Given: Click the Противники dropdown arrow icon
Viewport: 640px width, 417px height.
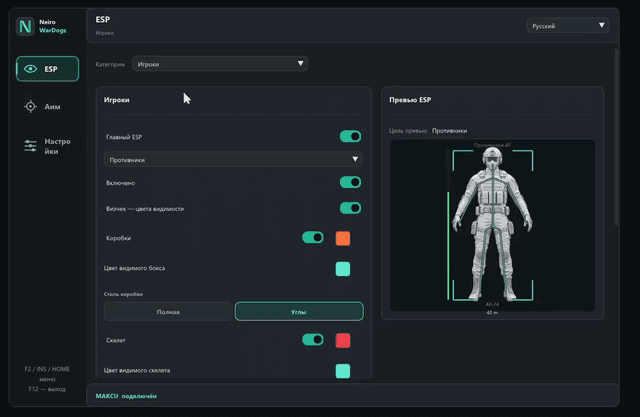Looking at the screenshot, I should tap(355, 159).
